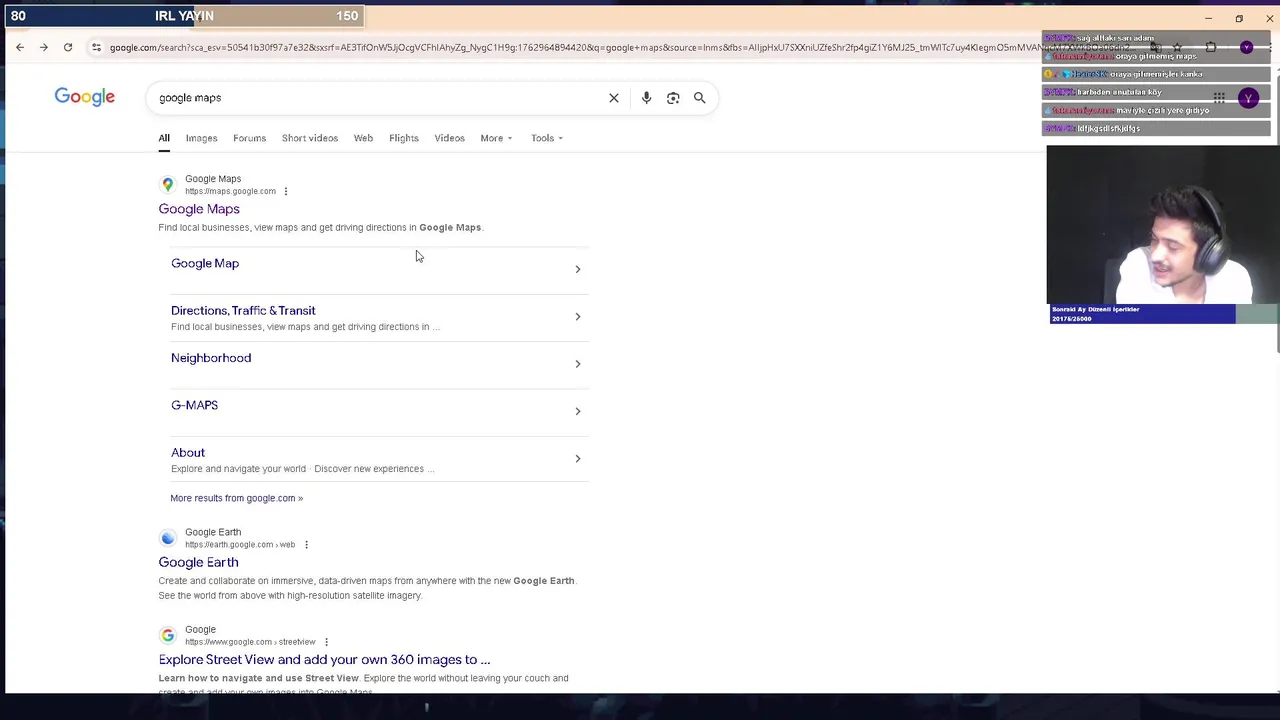Clear the search box with the X icon
The image size is (1280, 720).
pos(614,98)
